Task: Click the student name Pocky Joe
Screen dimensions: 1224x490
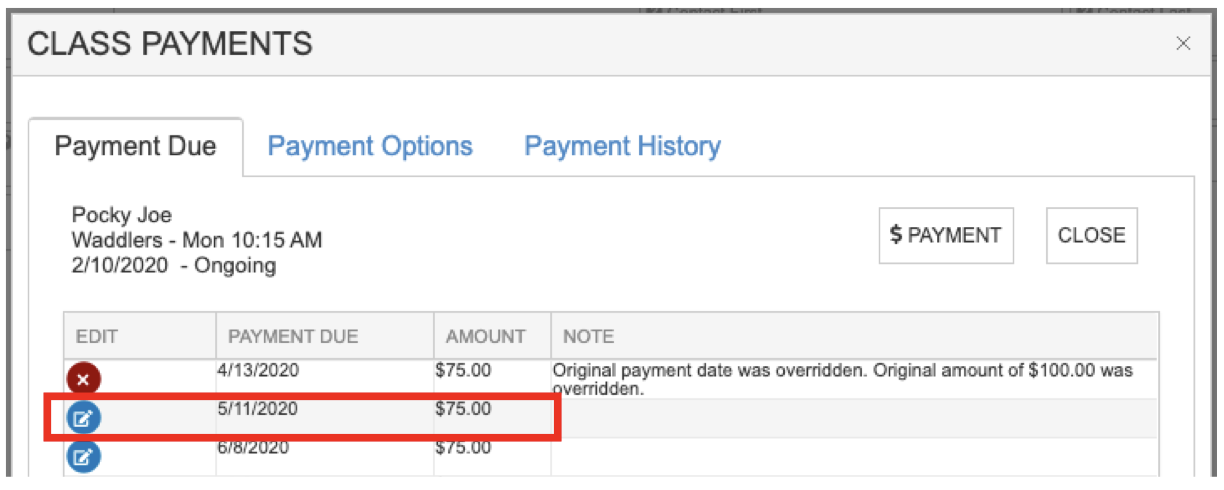Action: coord(122,215)
